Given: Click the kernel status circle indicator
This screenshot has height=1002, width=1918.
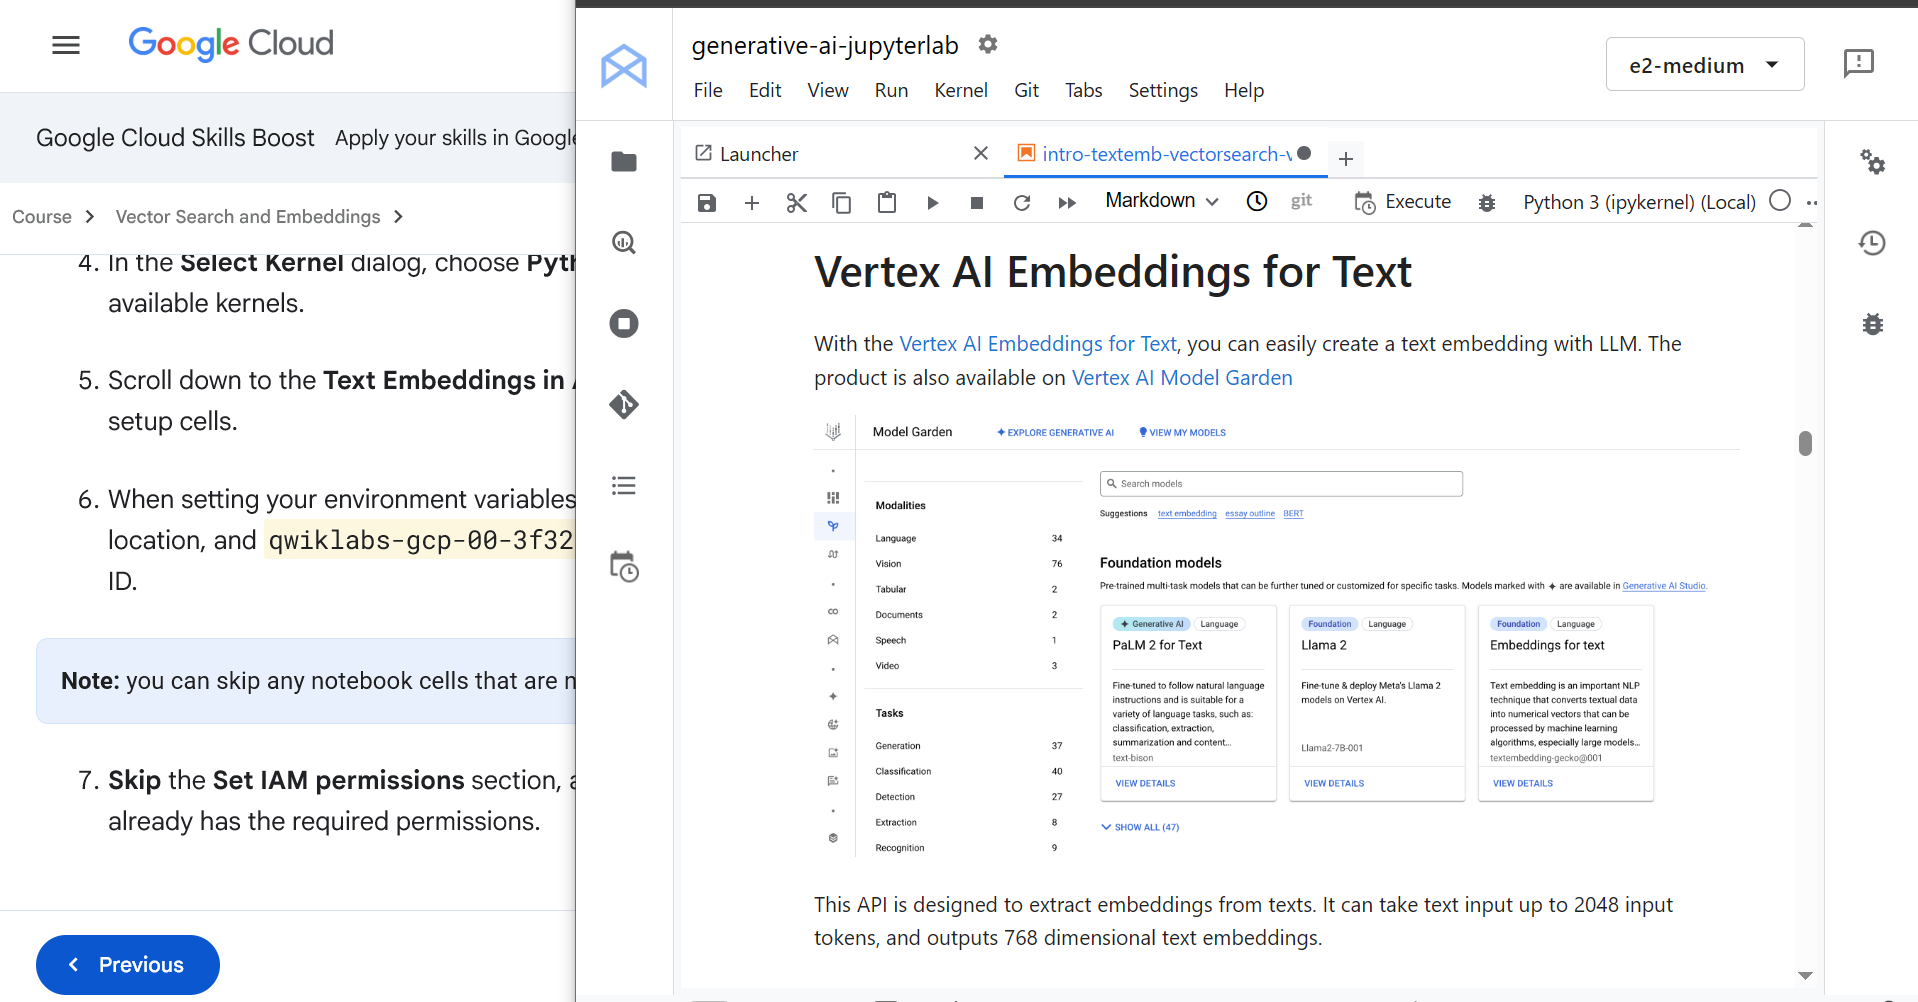Looking at the screenshot, I should coord(1780,200).
